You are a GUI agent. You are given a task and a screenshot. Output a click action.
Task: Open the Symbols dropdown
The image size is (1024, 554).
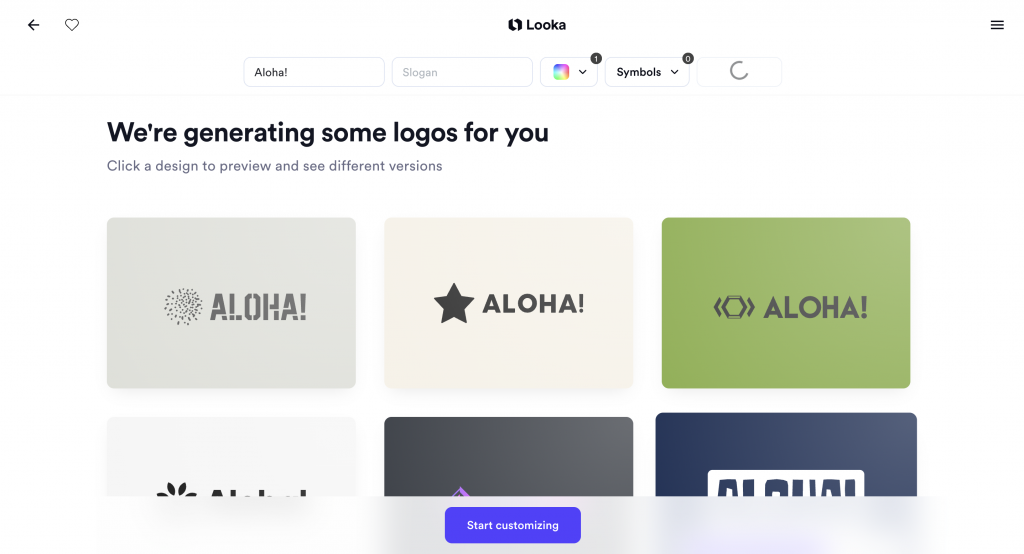(x=647, y=72)
